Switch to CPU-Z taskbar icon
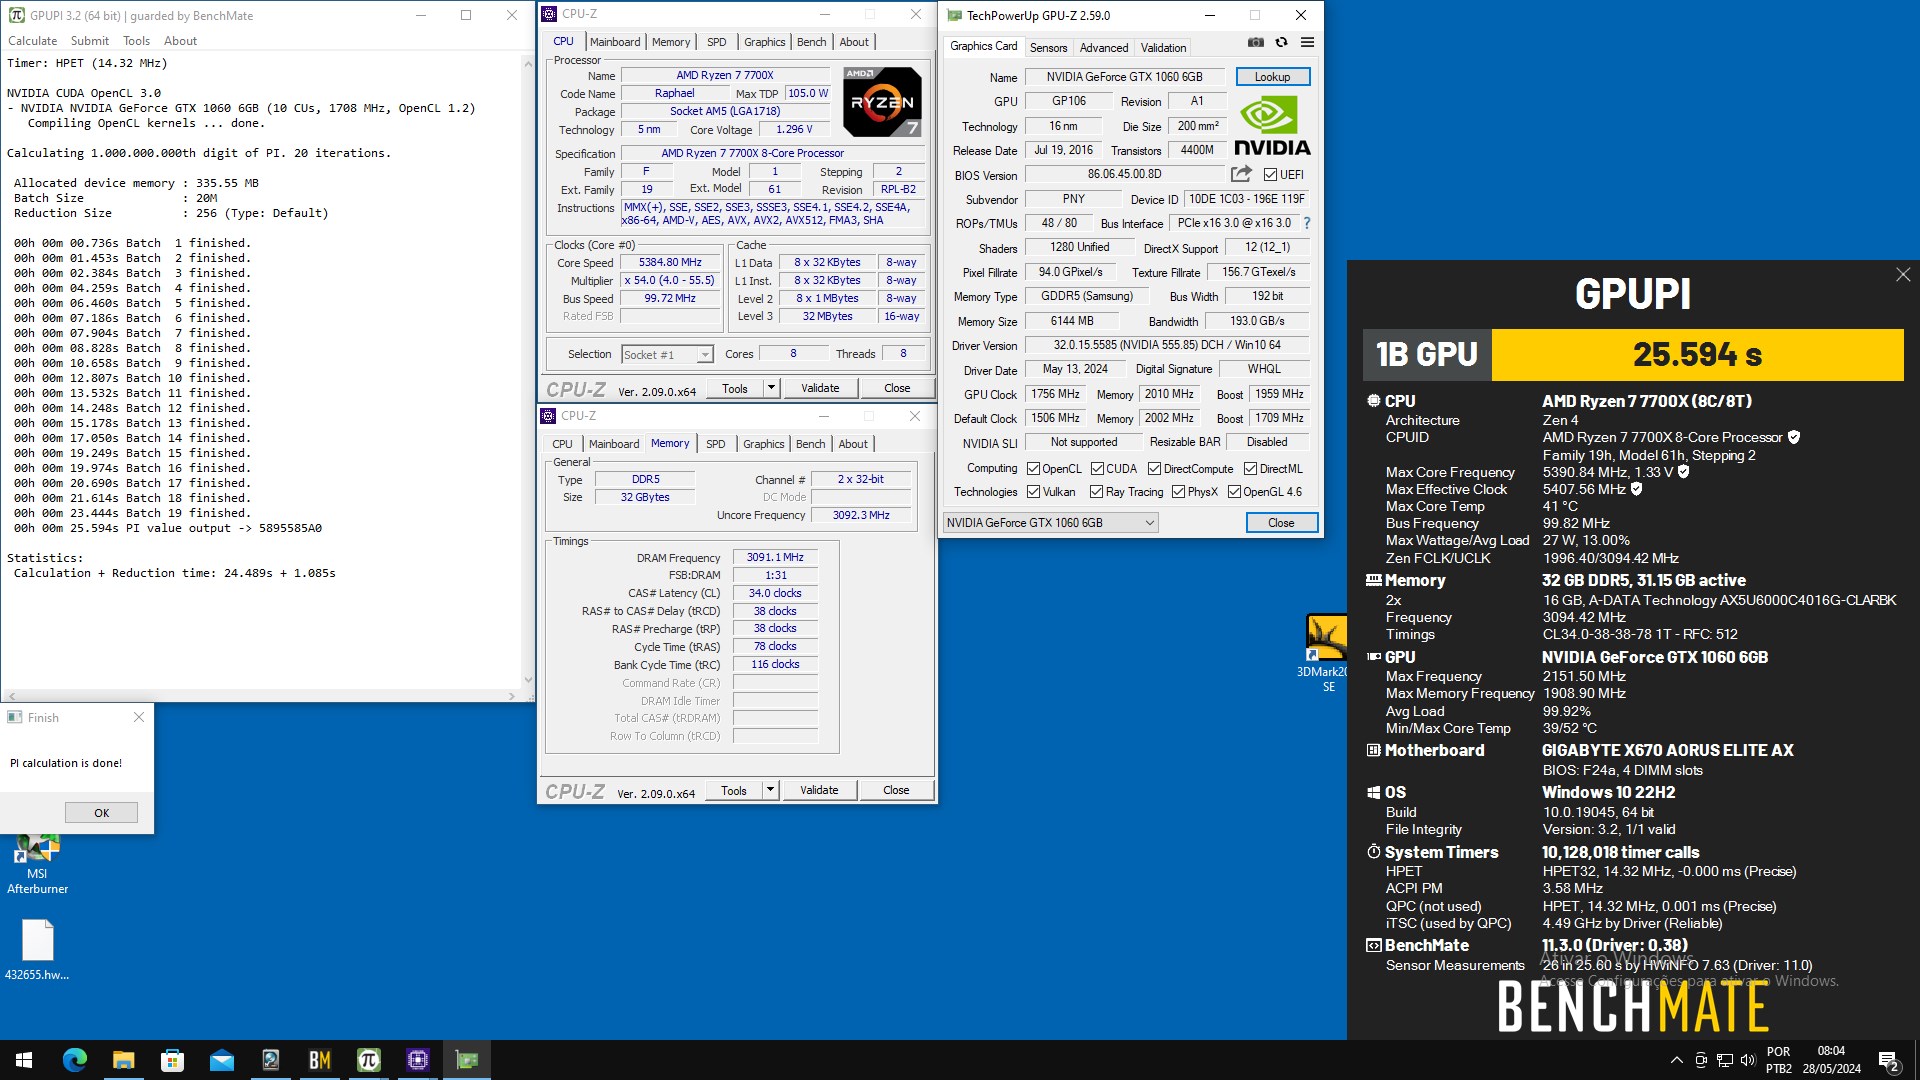The width and height of the screenshot is (1920, 1080). [x=417, y=1060]
